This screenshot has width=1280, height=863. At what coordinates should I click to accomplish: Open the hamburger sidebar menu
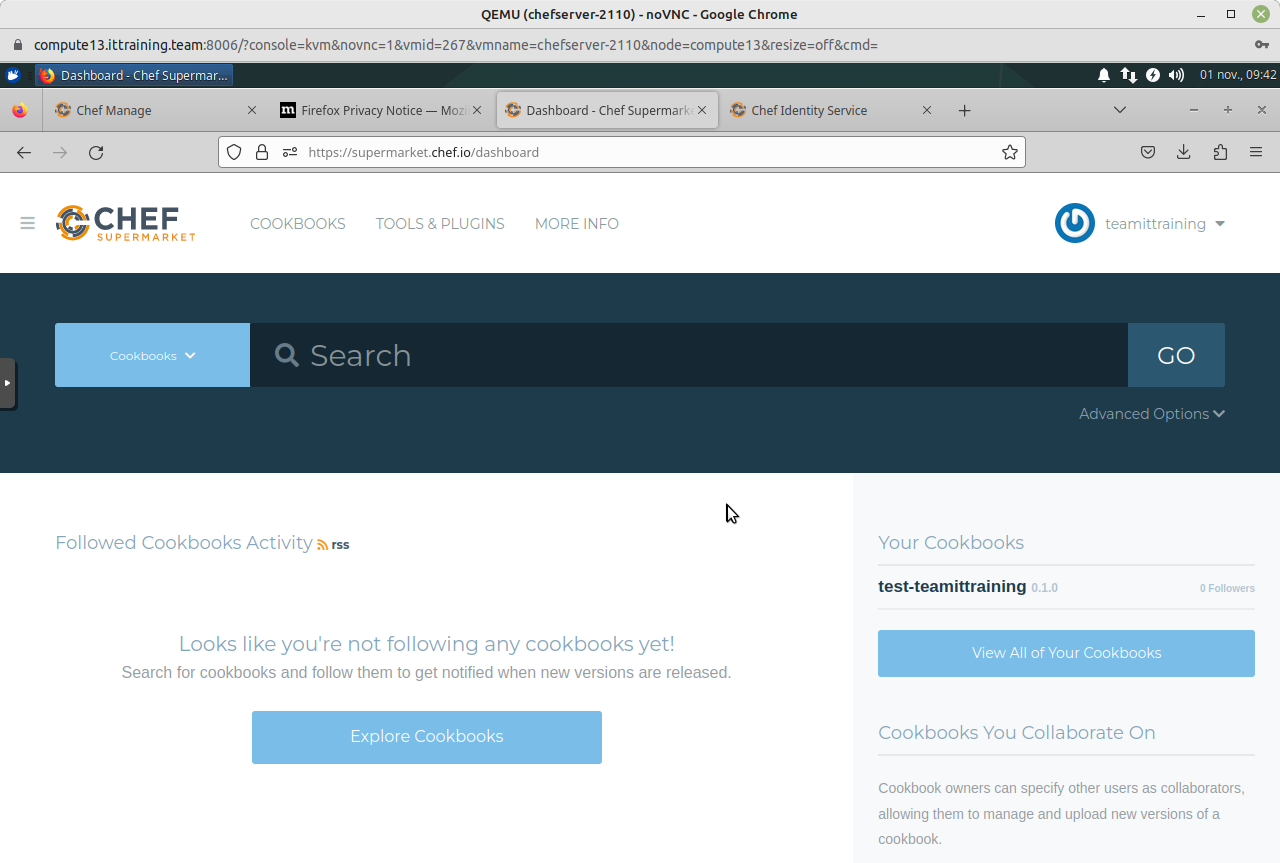(27, 223)
